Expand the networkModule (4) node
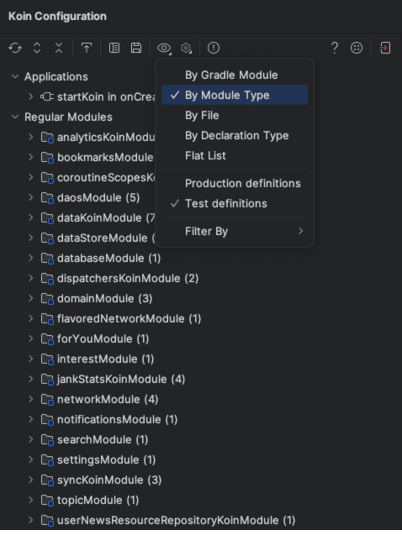 click(31, 399)
